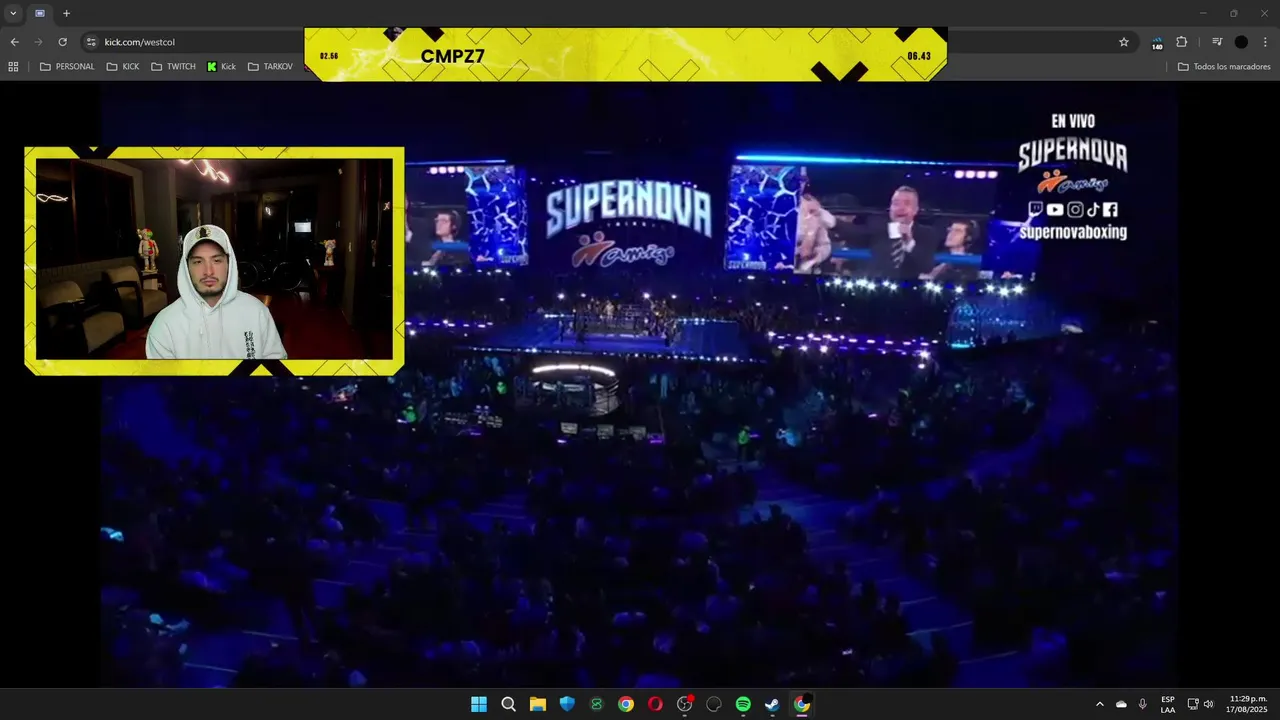Open File Explorer from the taskbar

coord(538,704)
